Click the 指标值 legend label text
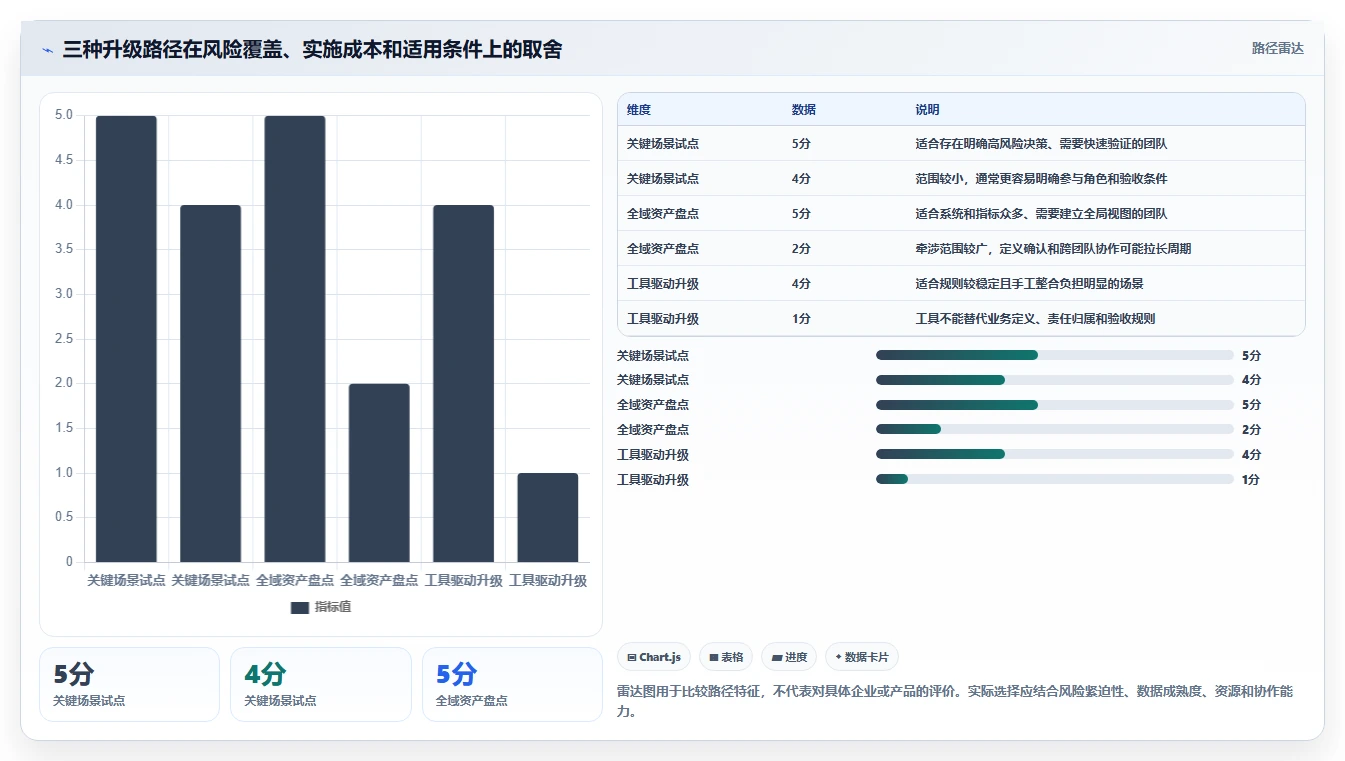 (x=333, y=607)
